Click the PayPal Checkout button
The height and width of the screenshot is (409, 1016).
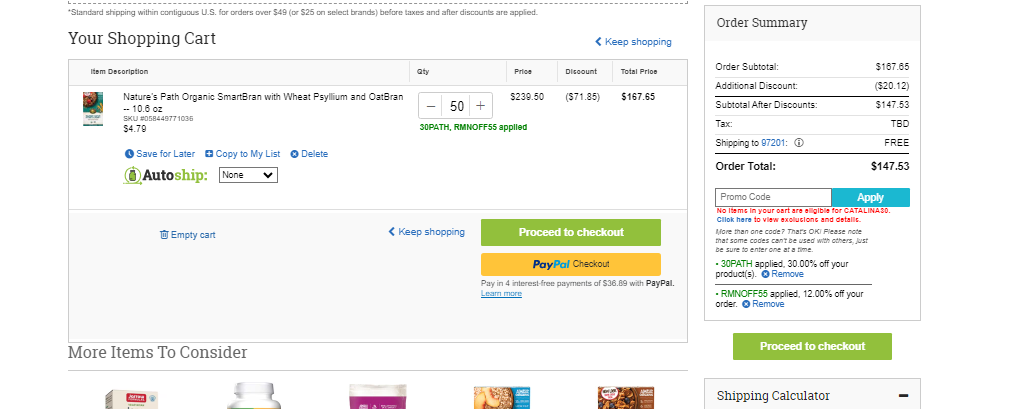[x=571, y=264]
